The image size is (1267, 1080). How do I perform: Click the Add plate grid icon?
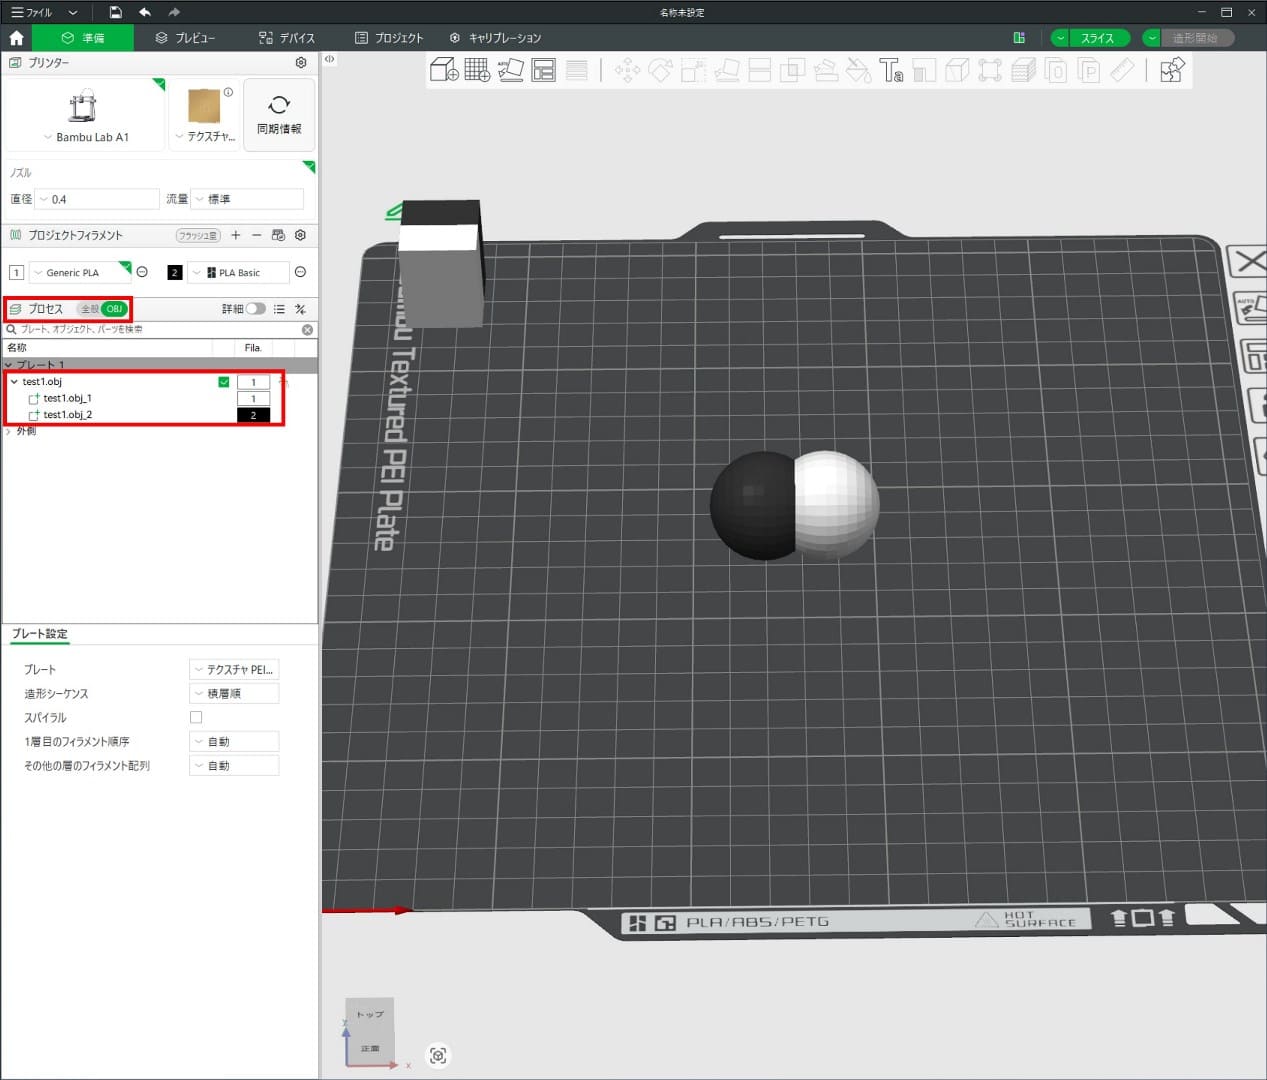click(477, 70)
